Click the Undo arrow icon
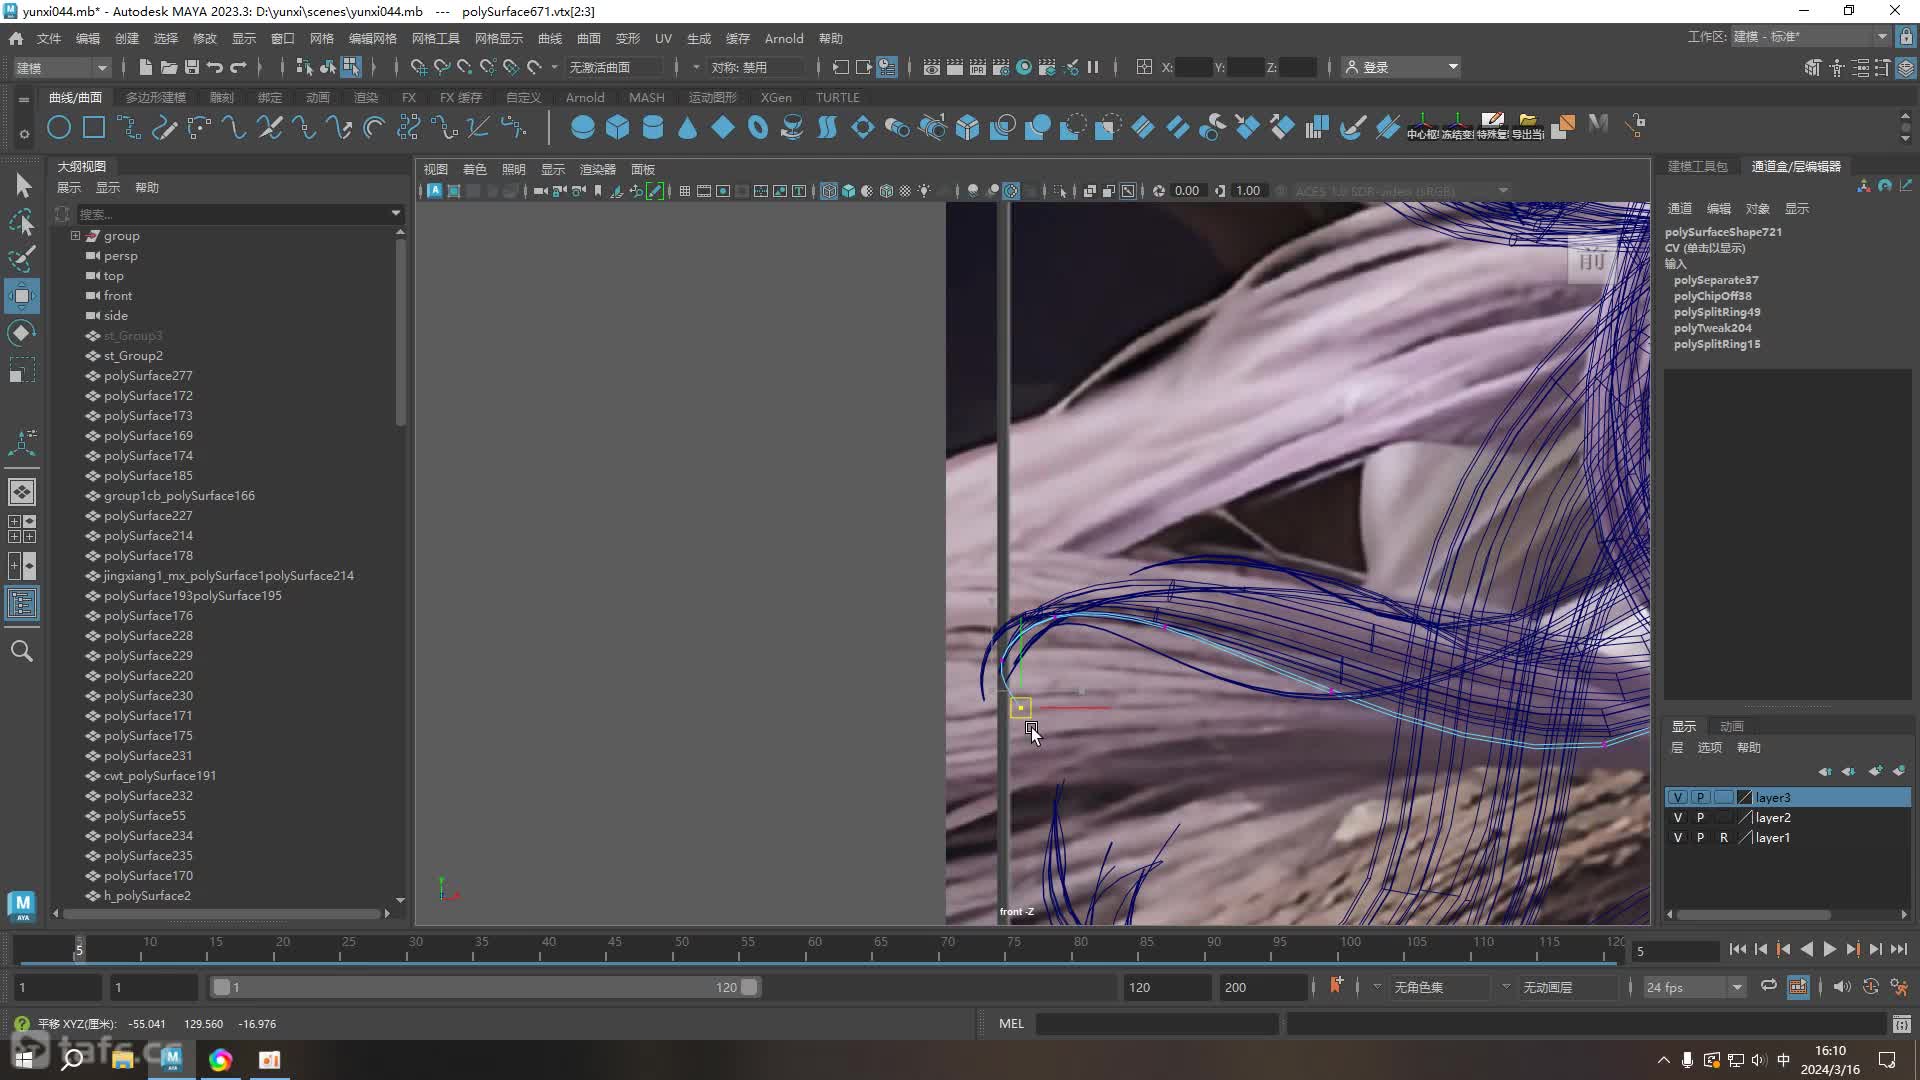This screenshot has width=1920, height=1080. [215, 67]
